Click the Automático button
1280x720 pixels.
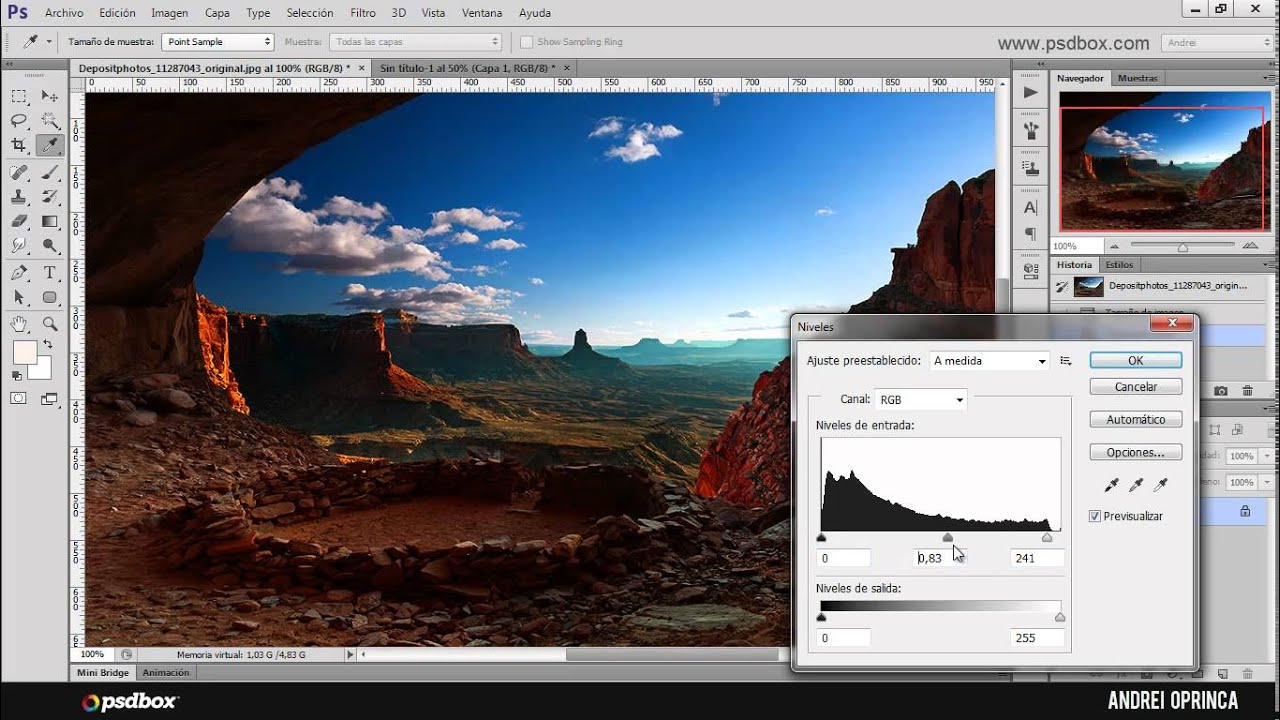click(x=1136, y=419)
